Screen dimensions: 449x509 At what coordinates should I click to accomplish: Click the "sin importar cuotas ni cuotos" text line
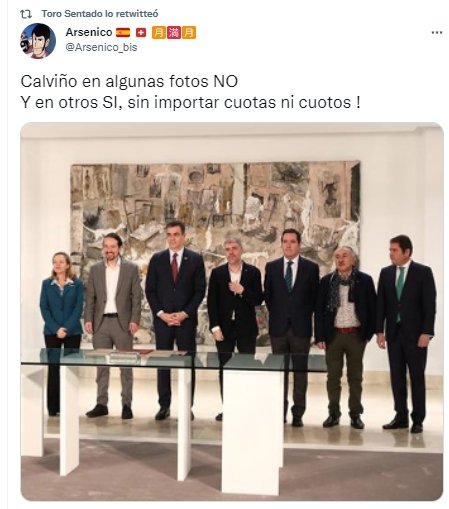(x=239, y=103)
